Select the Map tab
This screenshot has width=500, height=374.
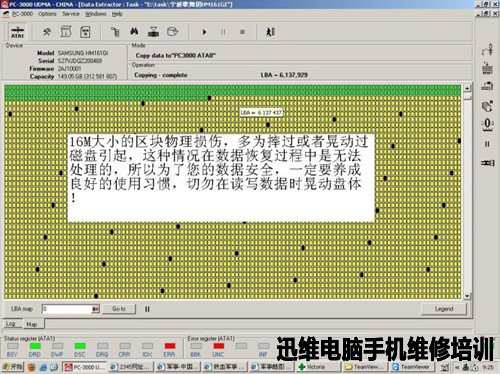pyautogui.click(x=32, y=324)
